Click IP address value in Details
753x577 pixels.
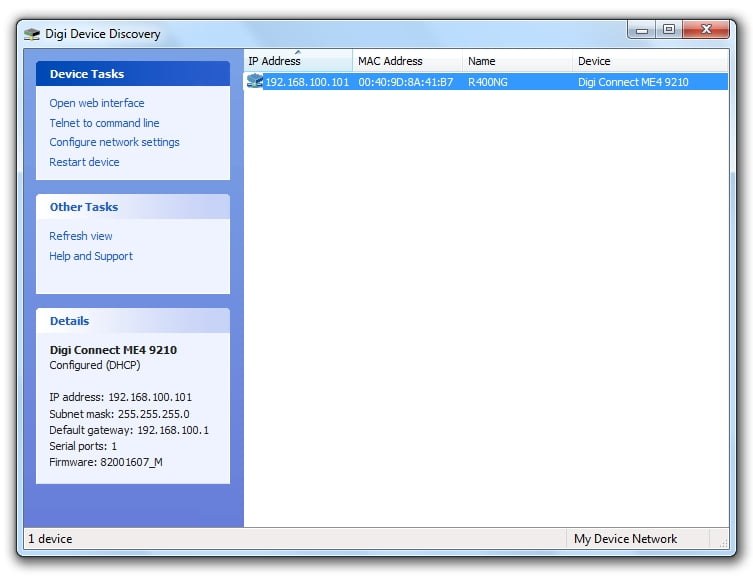pos(150,397)
